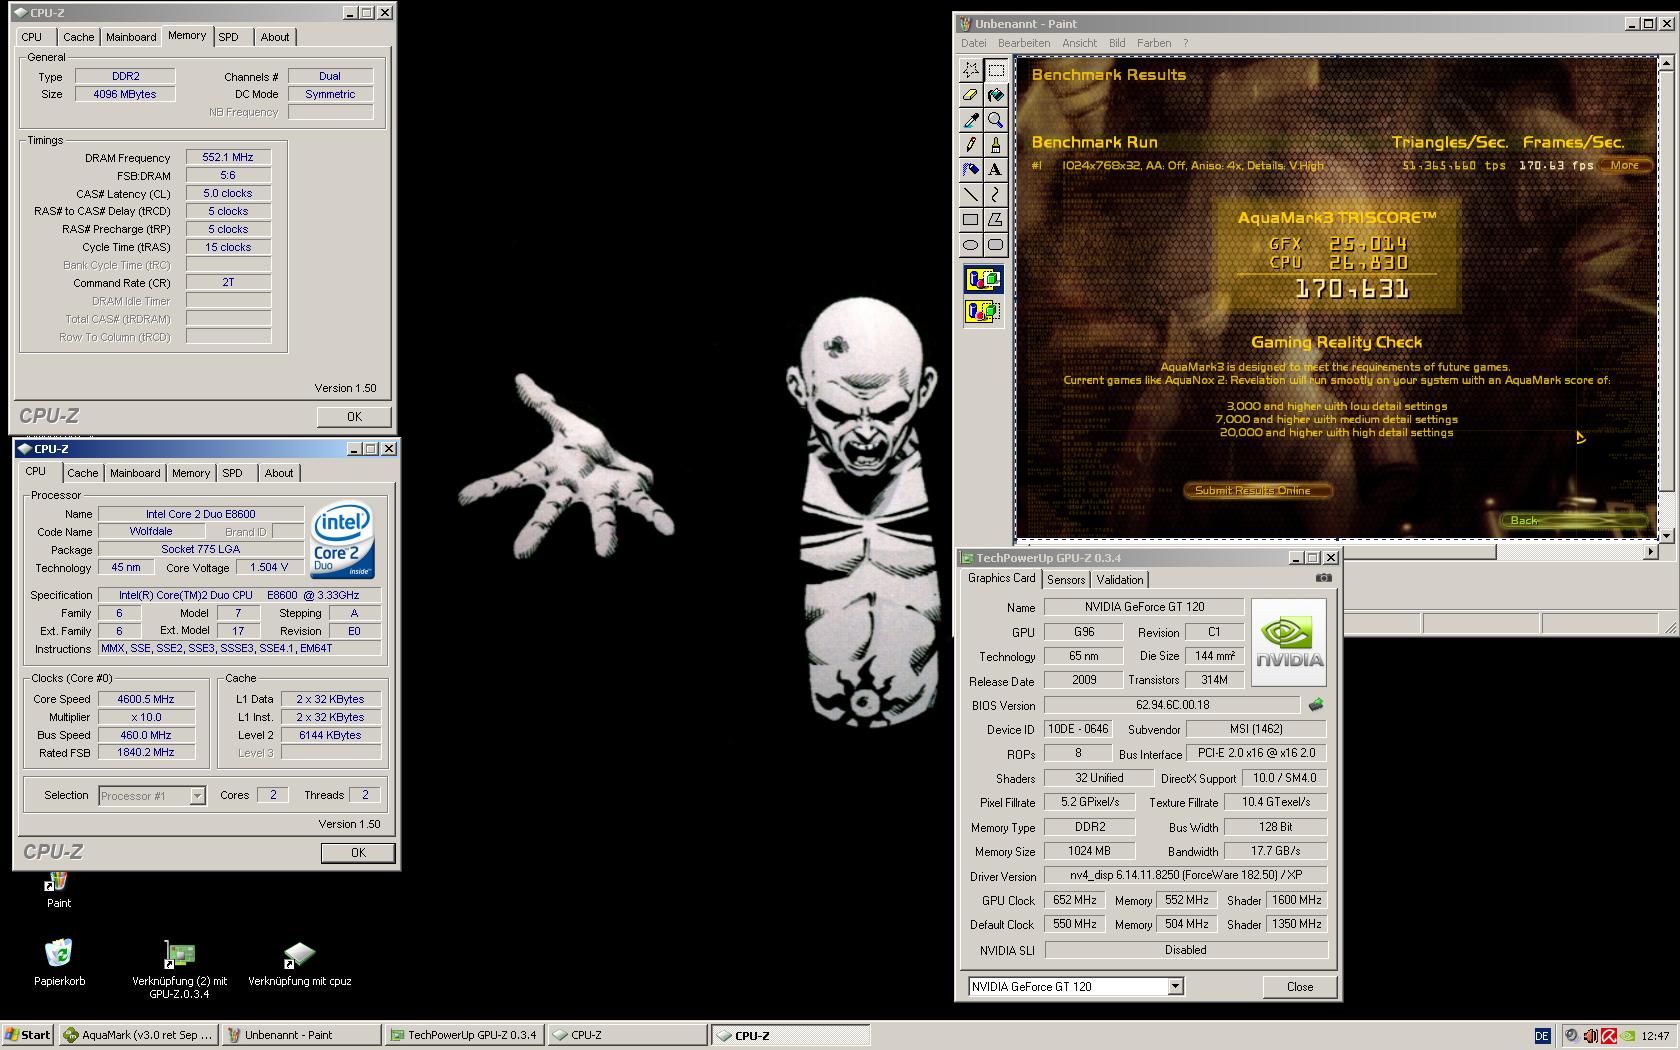The height and width of the screenshot is (1050, 1680).
Task: Open the Farben menu in Paint
Action: click(x=1154, y=43)
